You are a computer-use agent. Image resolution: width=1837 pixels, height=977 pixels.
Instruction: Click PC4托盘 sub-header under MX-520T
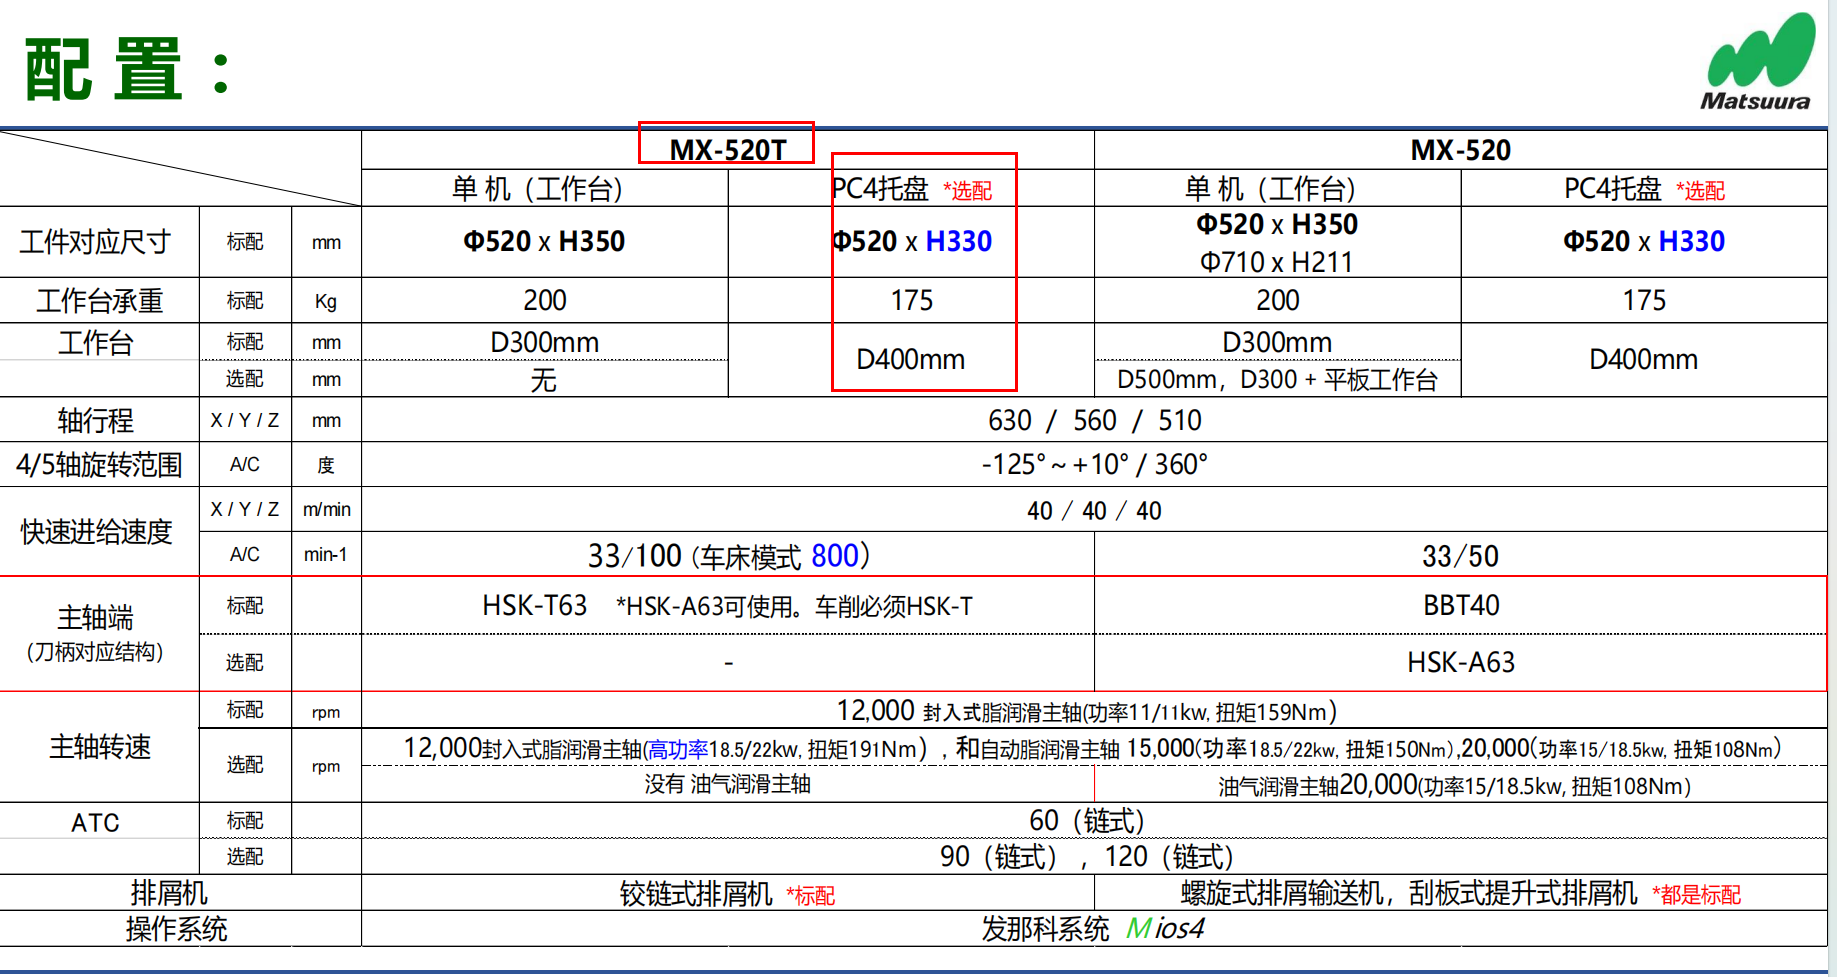click(x=911, y=189)
